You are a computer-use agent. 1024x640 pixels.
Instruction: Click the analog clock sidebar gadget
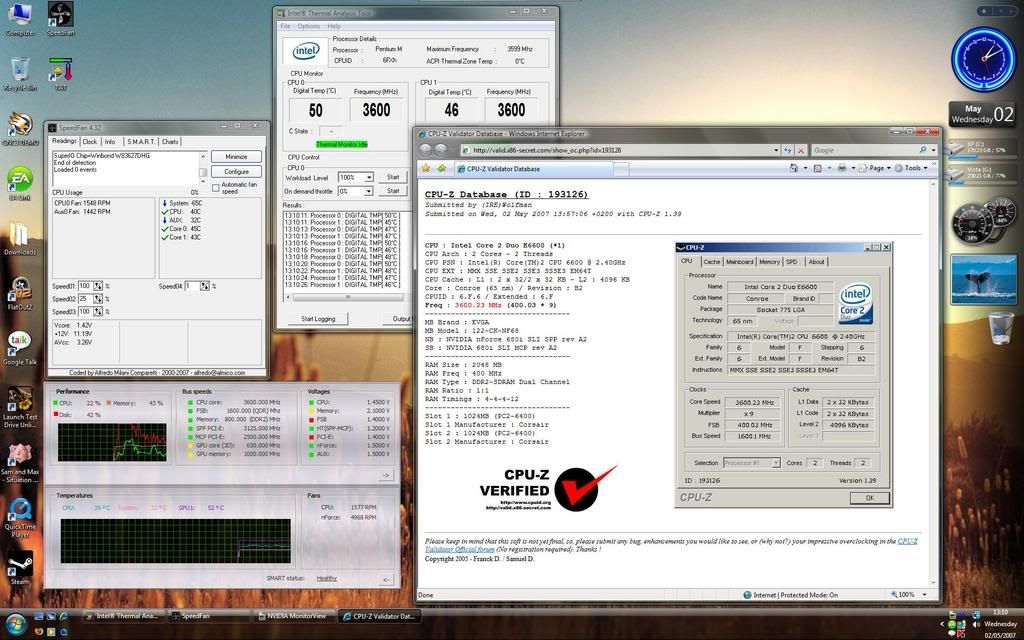(x=984, y=60)
